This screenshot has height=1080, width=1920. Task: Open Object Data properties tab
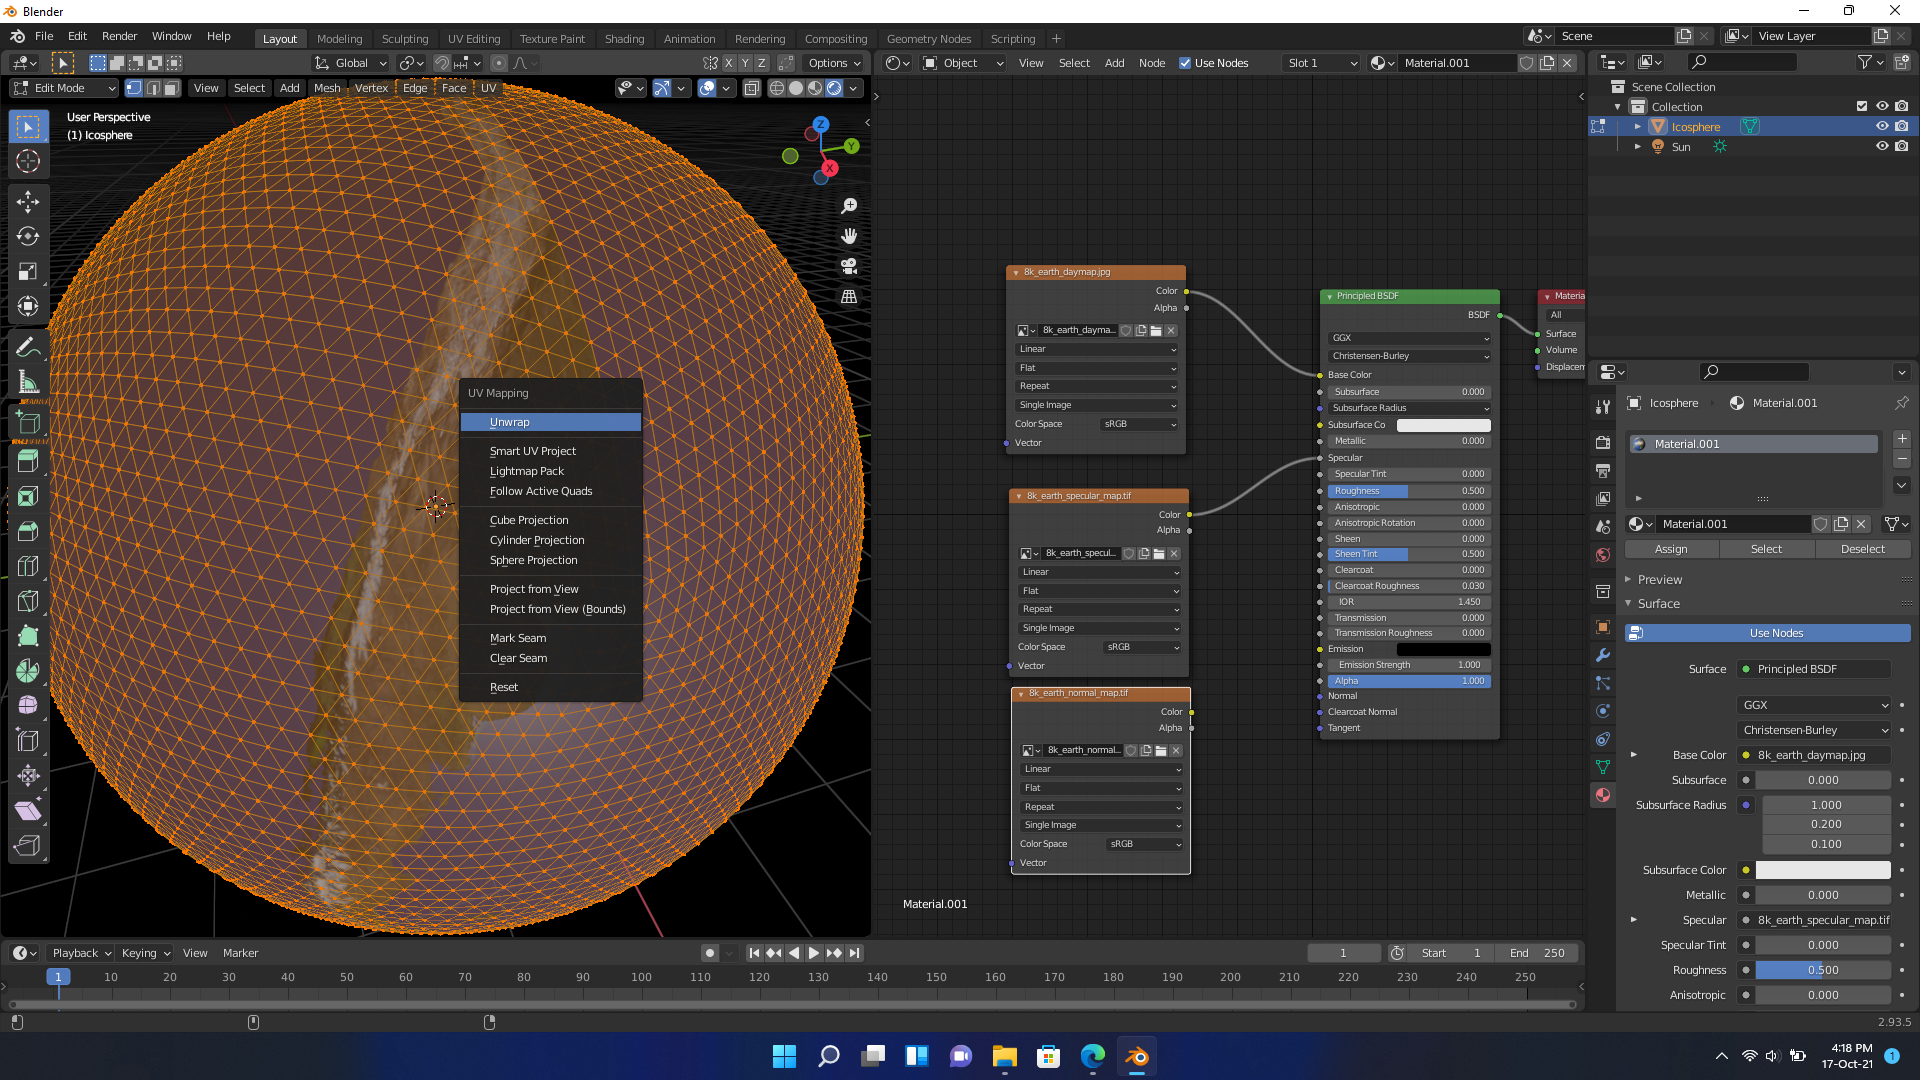pyautogui.click(x=1603, y=767)
